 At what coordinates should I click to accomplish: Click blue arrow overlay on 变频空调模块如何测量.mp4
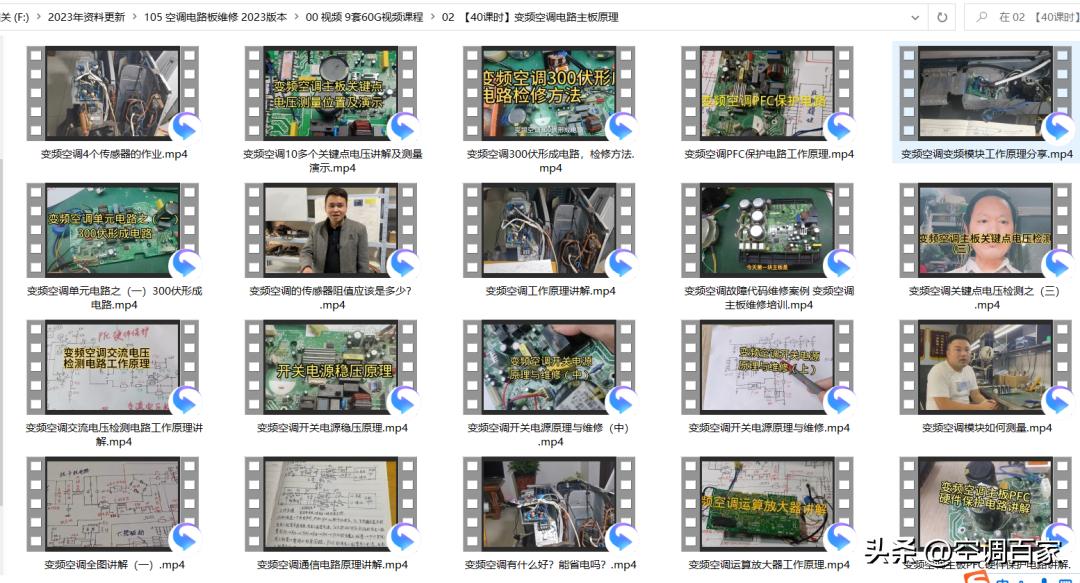(x=1059, y=399)
